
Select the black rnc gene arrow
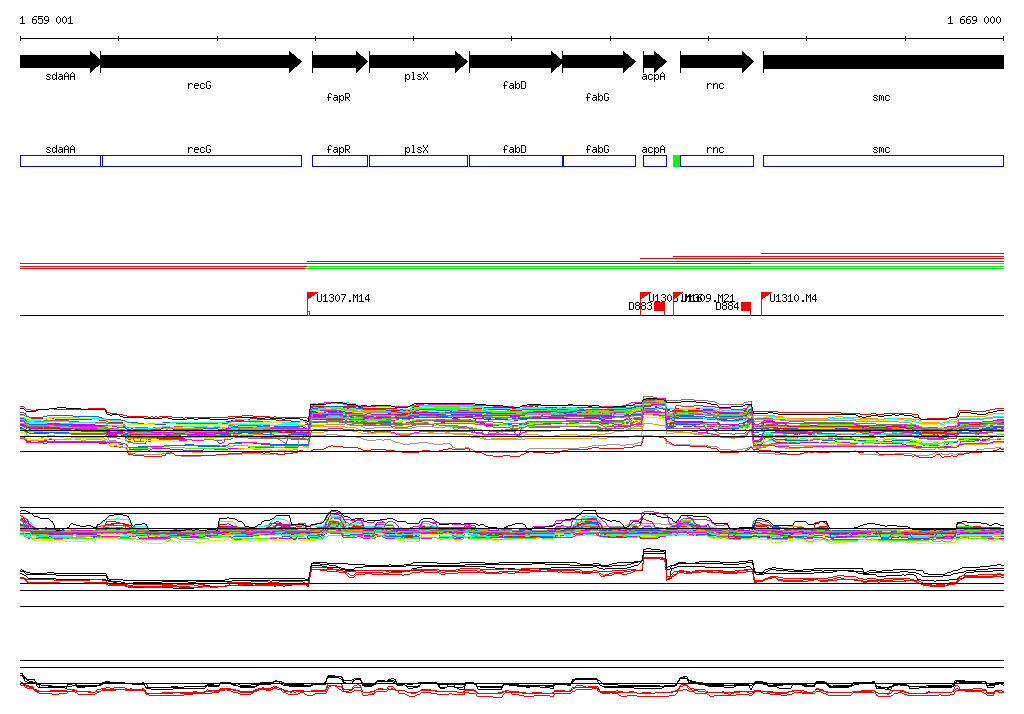pos(717,62)
